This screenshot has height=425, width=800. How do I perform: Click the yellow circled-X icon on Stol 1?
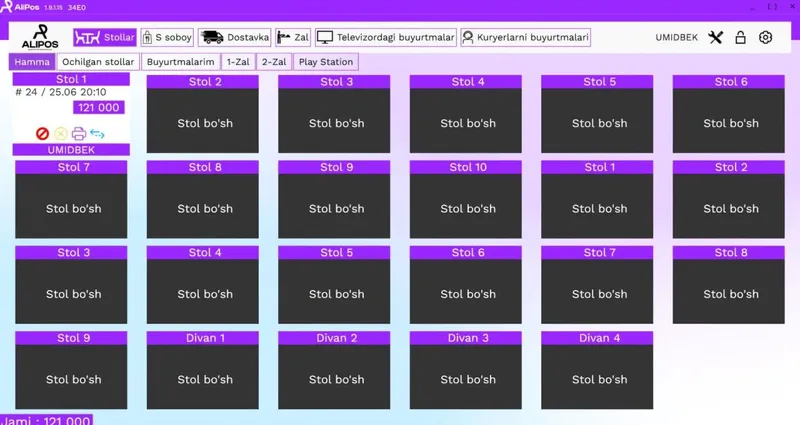click(x=61, y=134)
